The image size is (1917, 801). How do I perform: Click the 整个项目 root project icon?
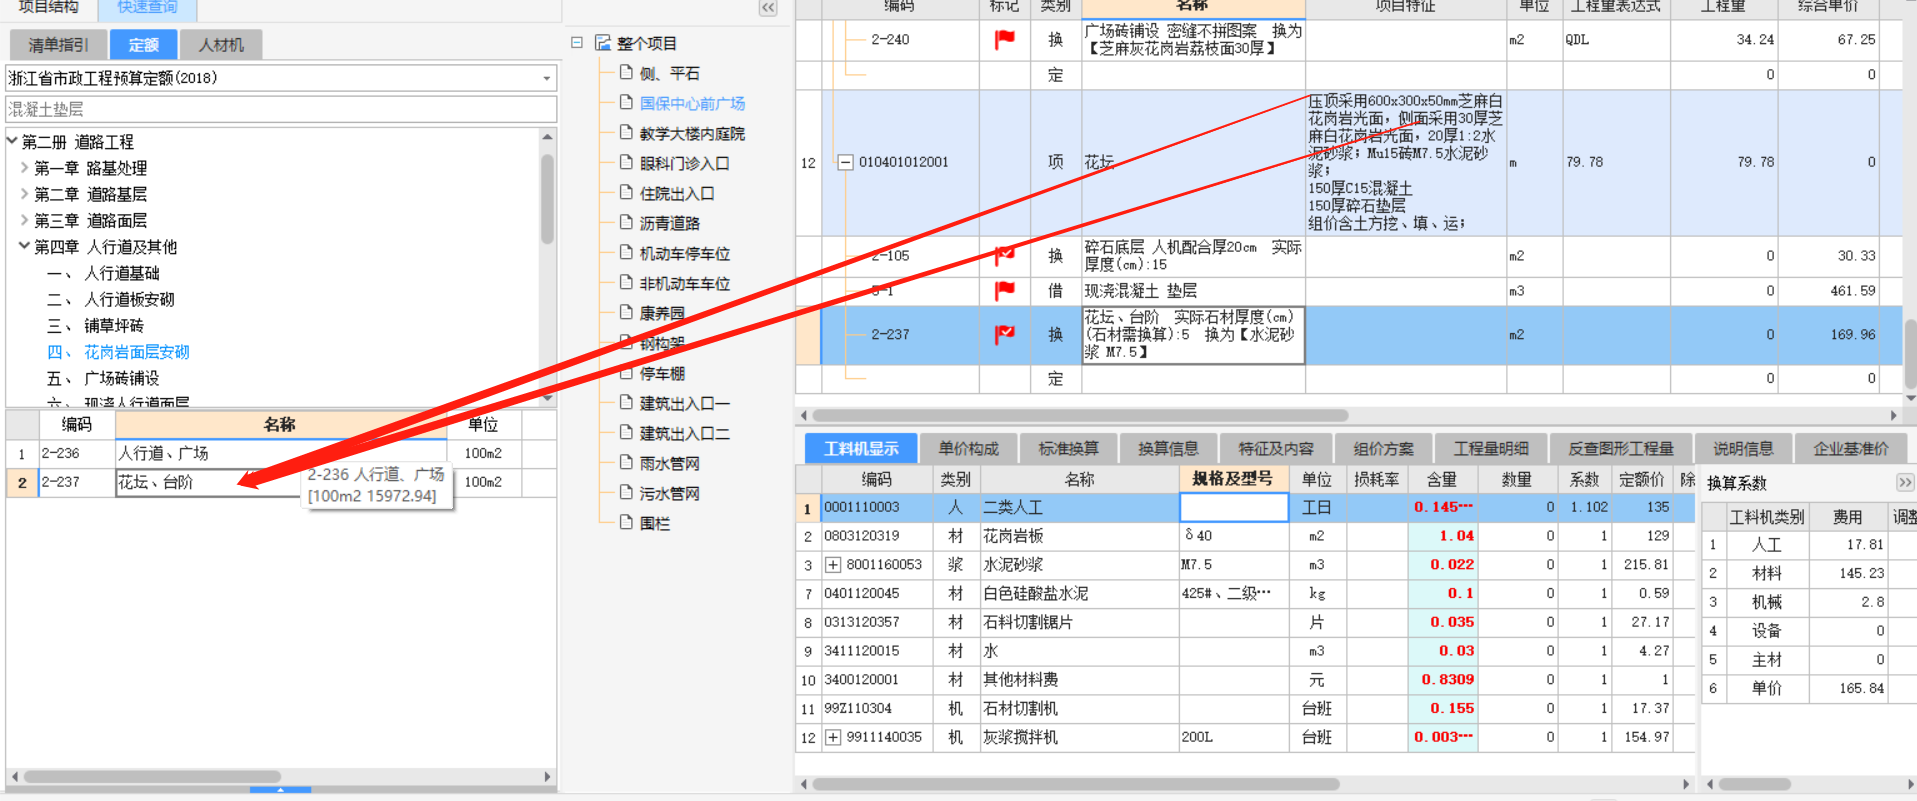603,43
